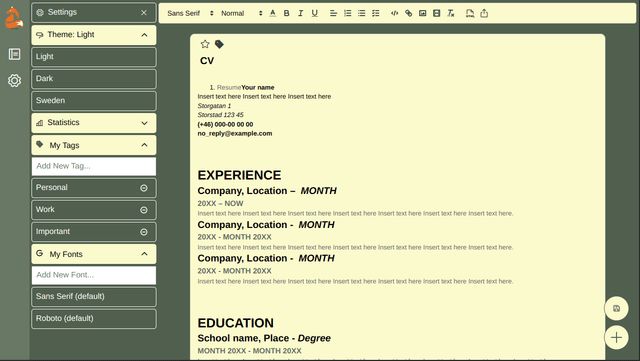
Task: Export note as HTML
Action: (470, 13)
